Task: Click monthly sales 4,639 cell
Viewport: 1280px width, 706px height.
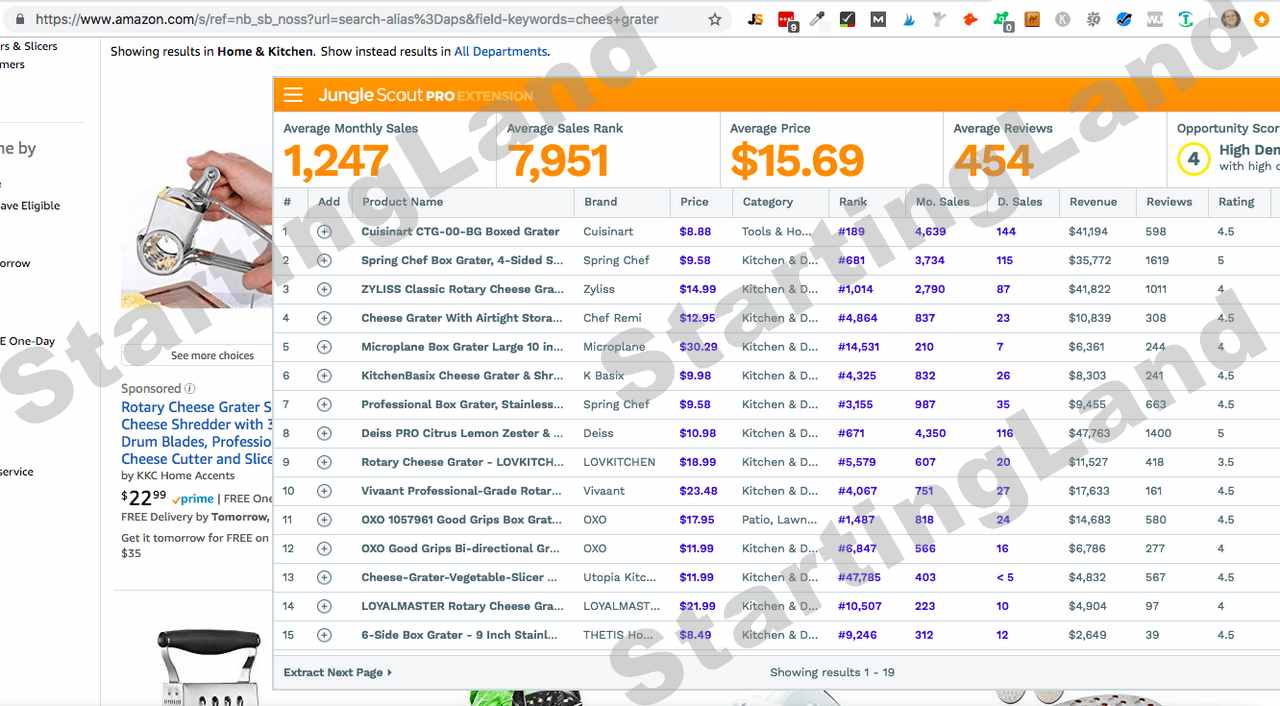Action: point(930,232)
